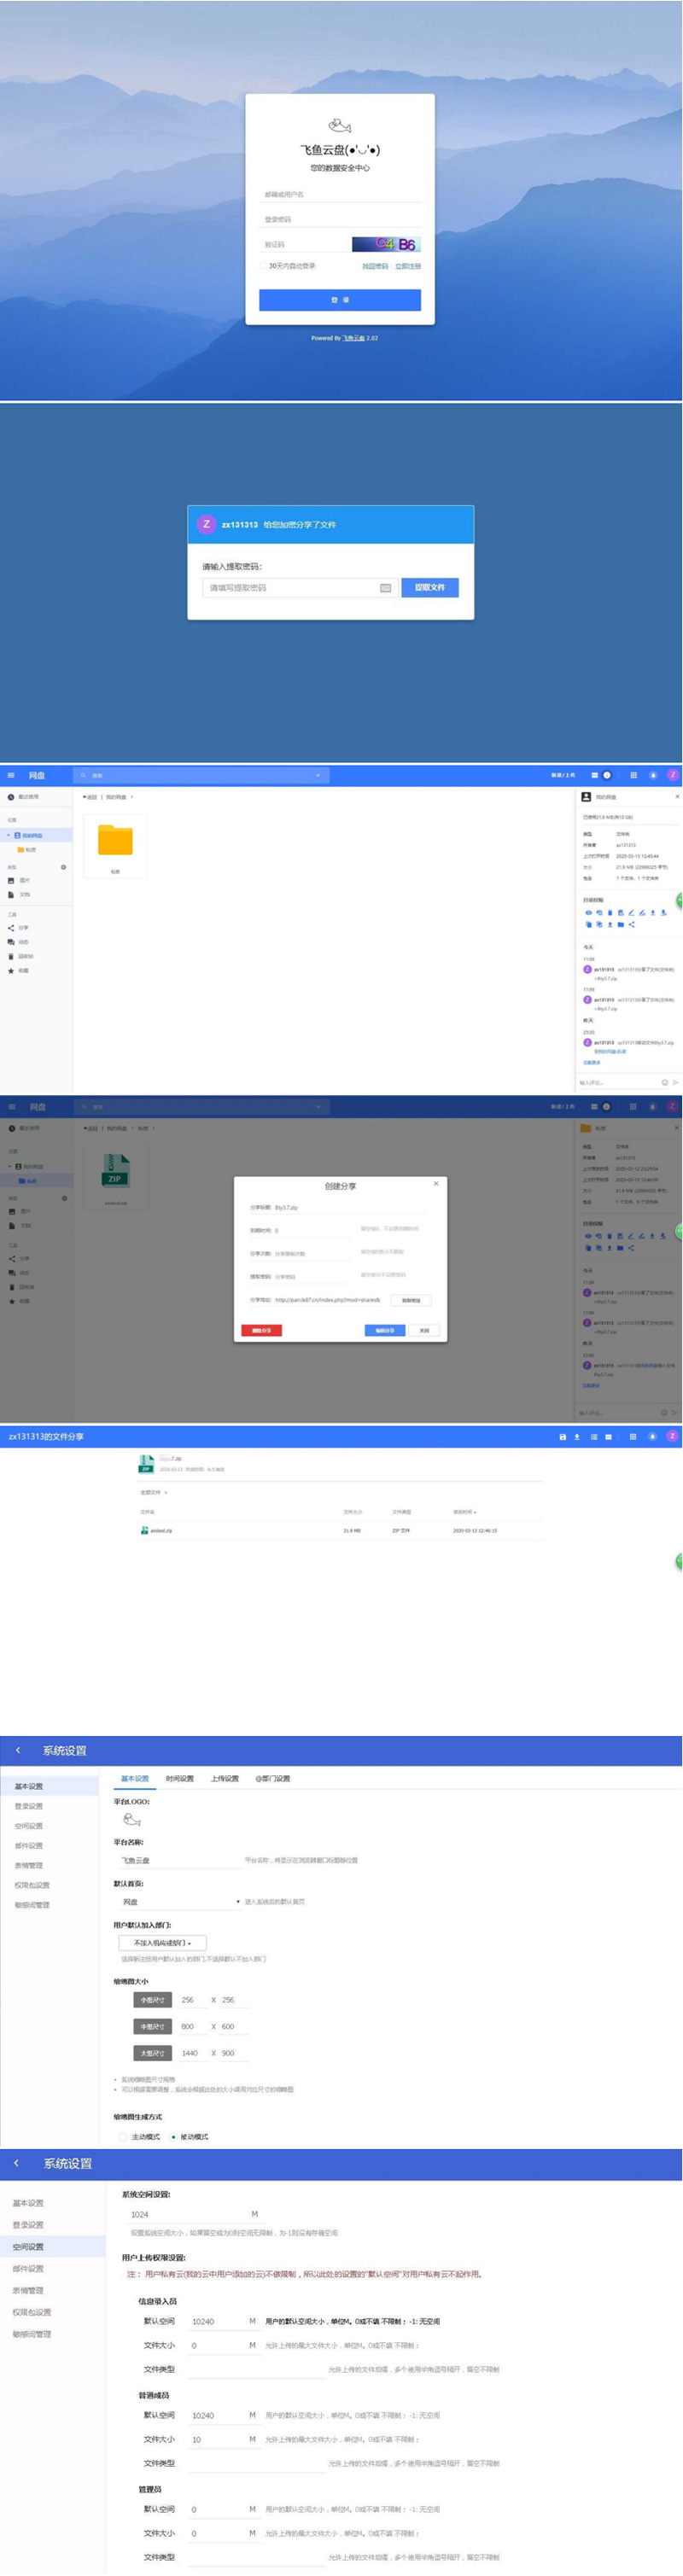Switch to the 时间设置 tab

pos(179,1779)
